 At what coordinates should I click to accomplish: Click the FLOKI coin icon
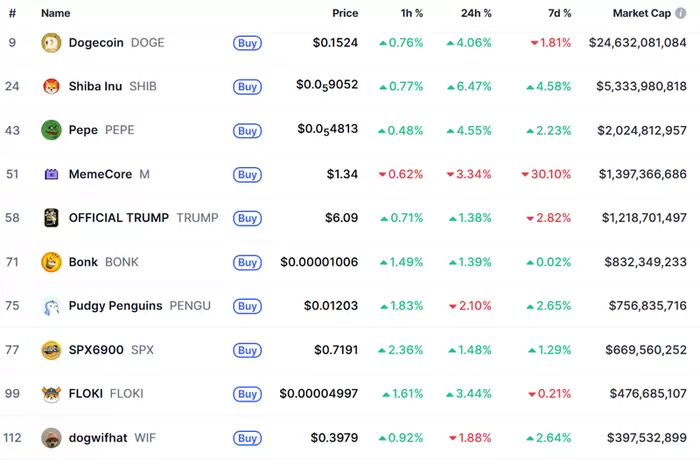(x=51, y=394)
